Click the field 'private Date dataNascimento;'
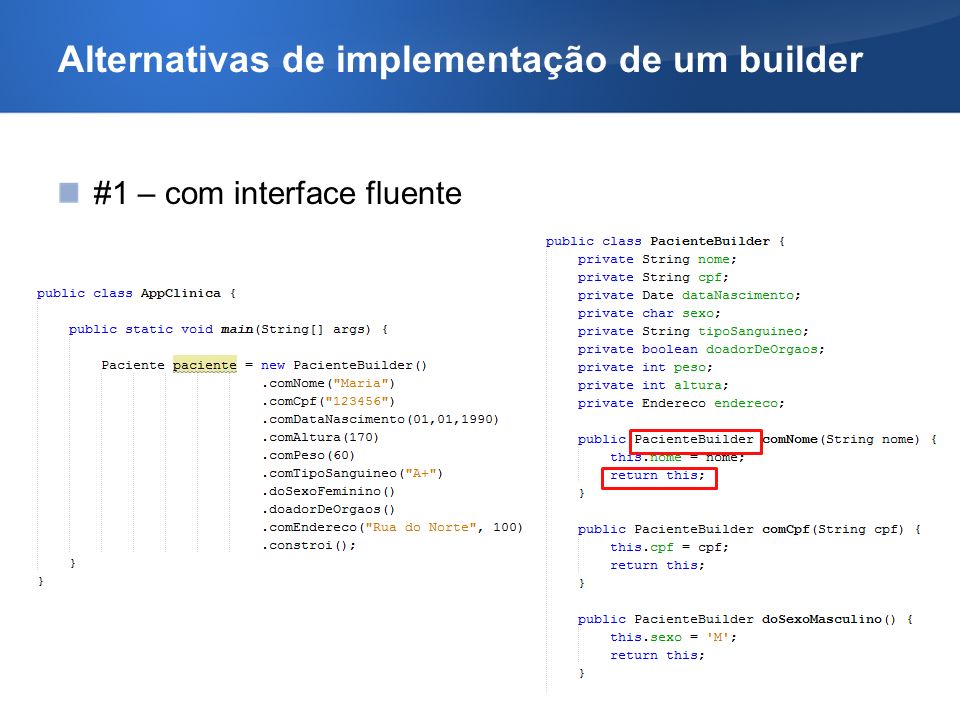The height and width of the screenshot is (720, 960). pos(689,295)
